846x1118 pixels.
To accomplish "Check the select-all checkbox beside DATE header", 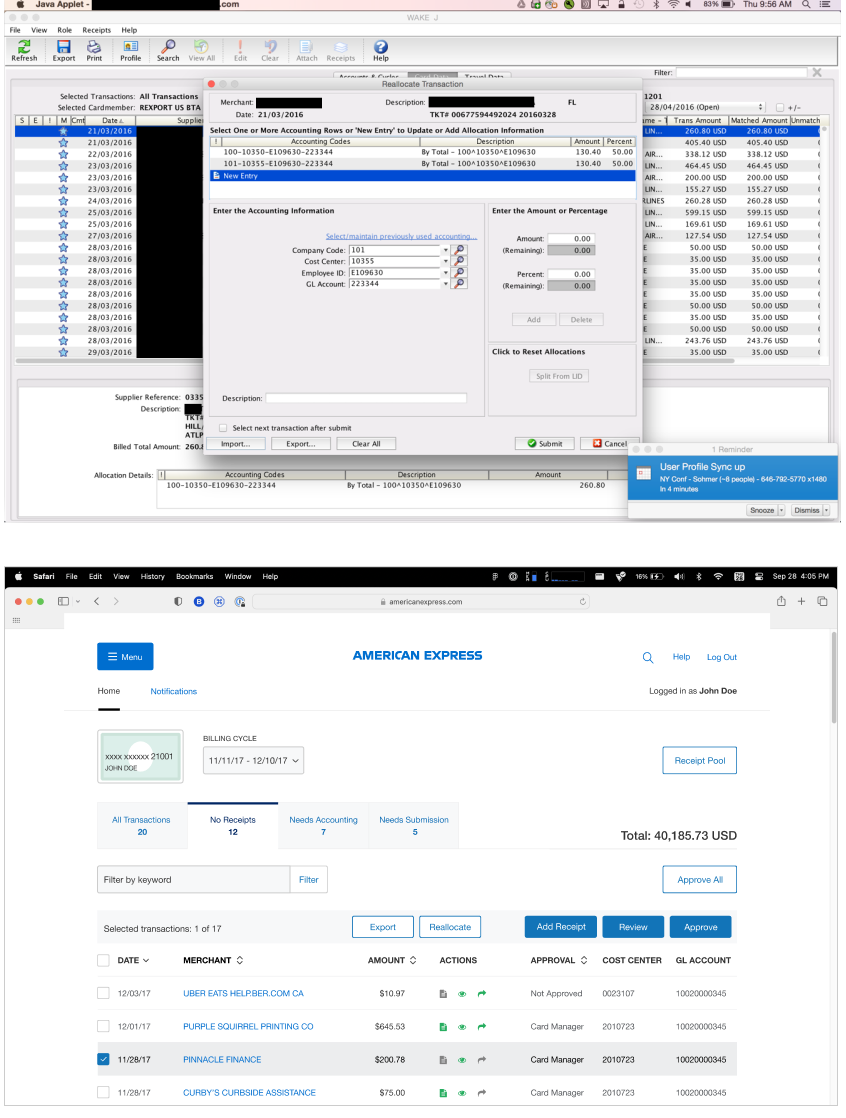I will point(103,960).
